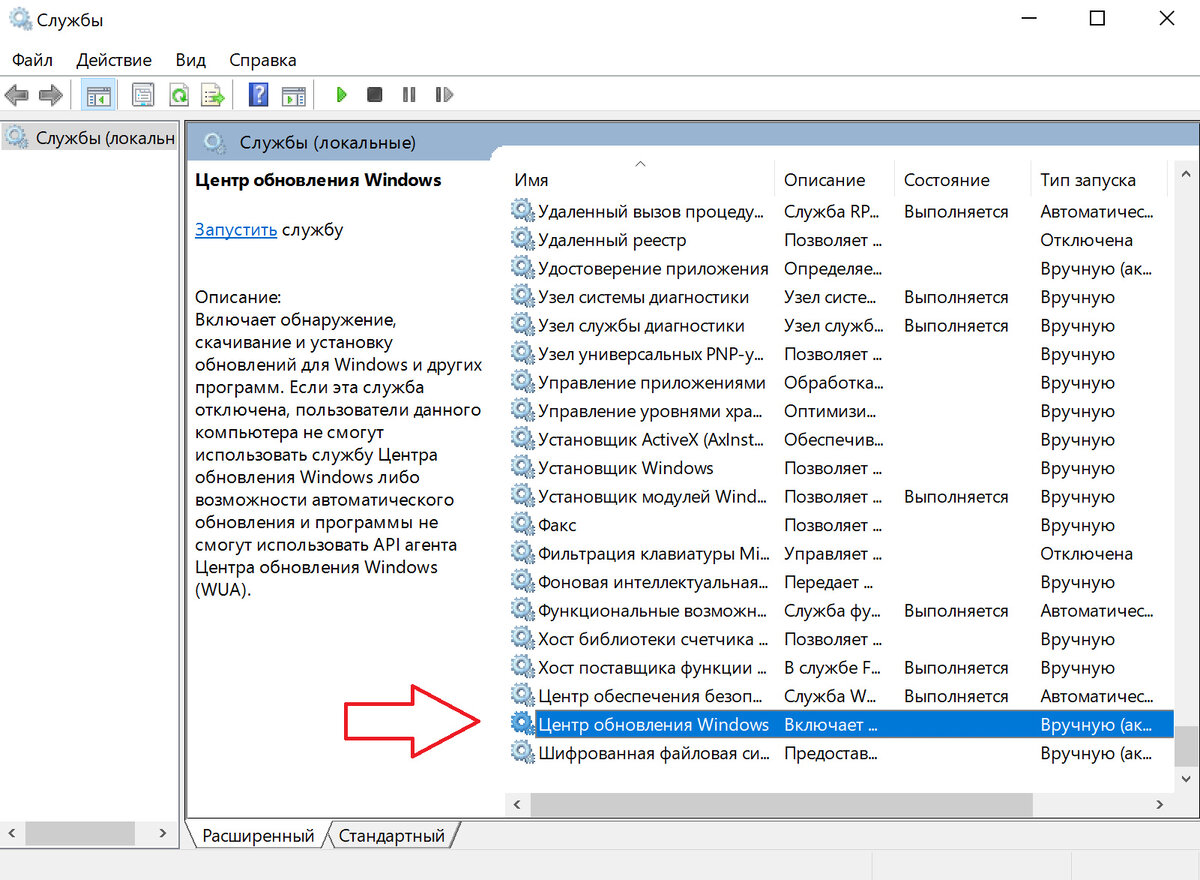Select Функциональные возможн... service
This screenshot has height=880, width=1200.
coord(653,610)
